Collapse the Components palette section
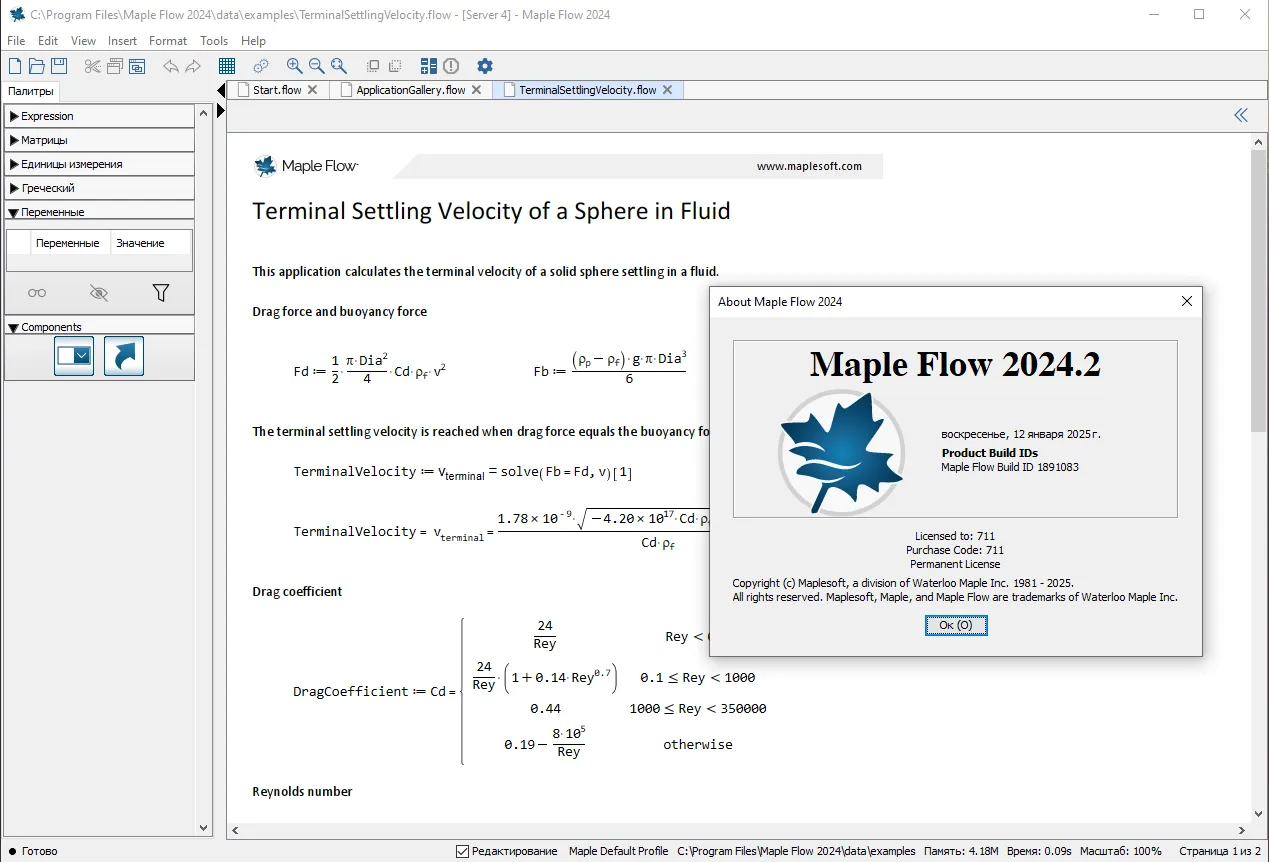Screen dimensions: 1269x862 point(100,327)
